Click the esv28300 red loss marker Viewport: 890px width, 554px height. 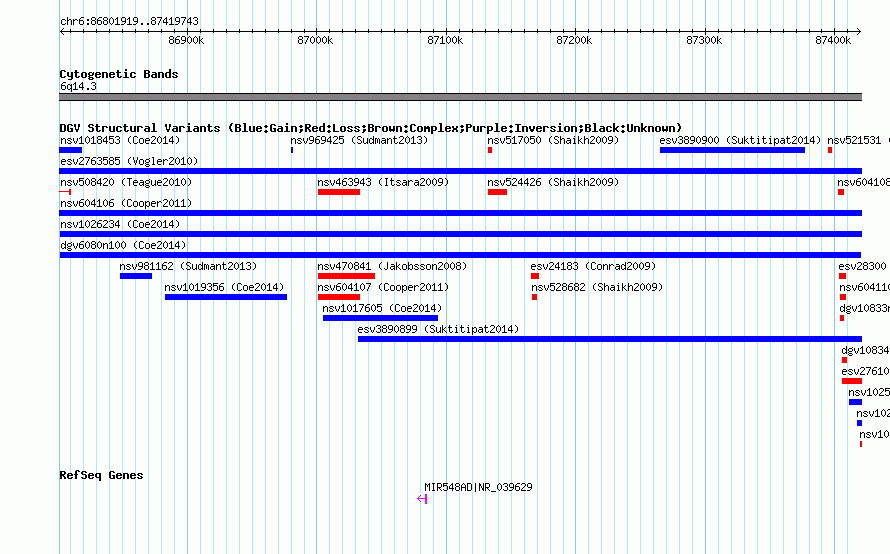(842, 276)
